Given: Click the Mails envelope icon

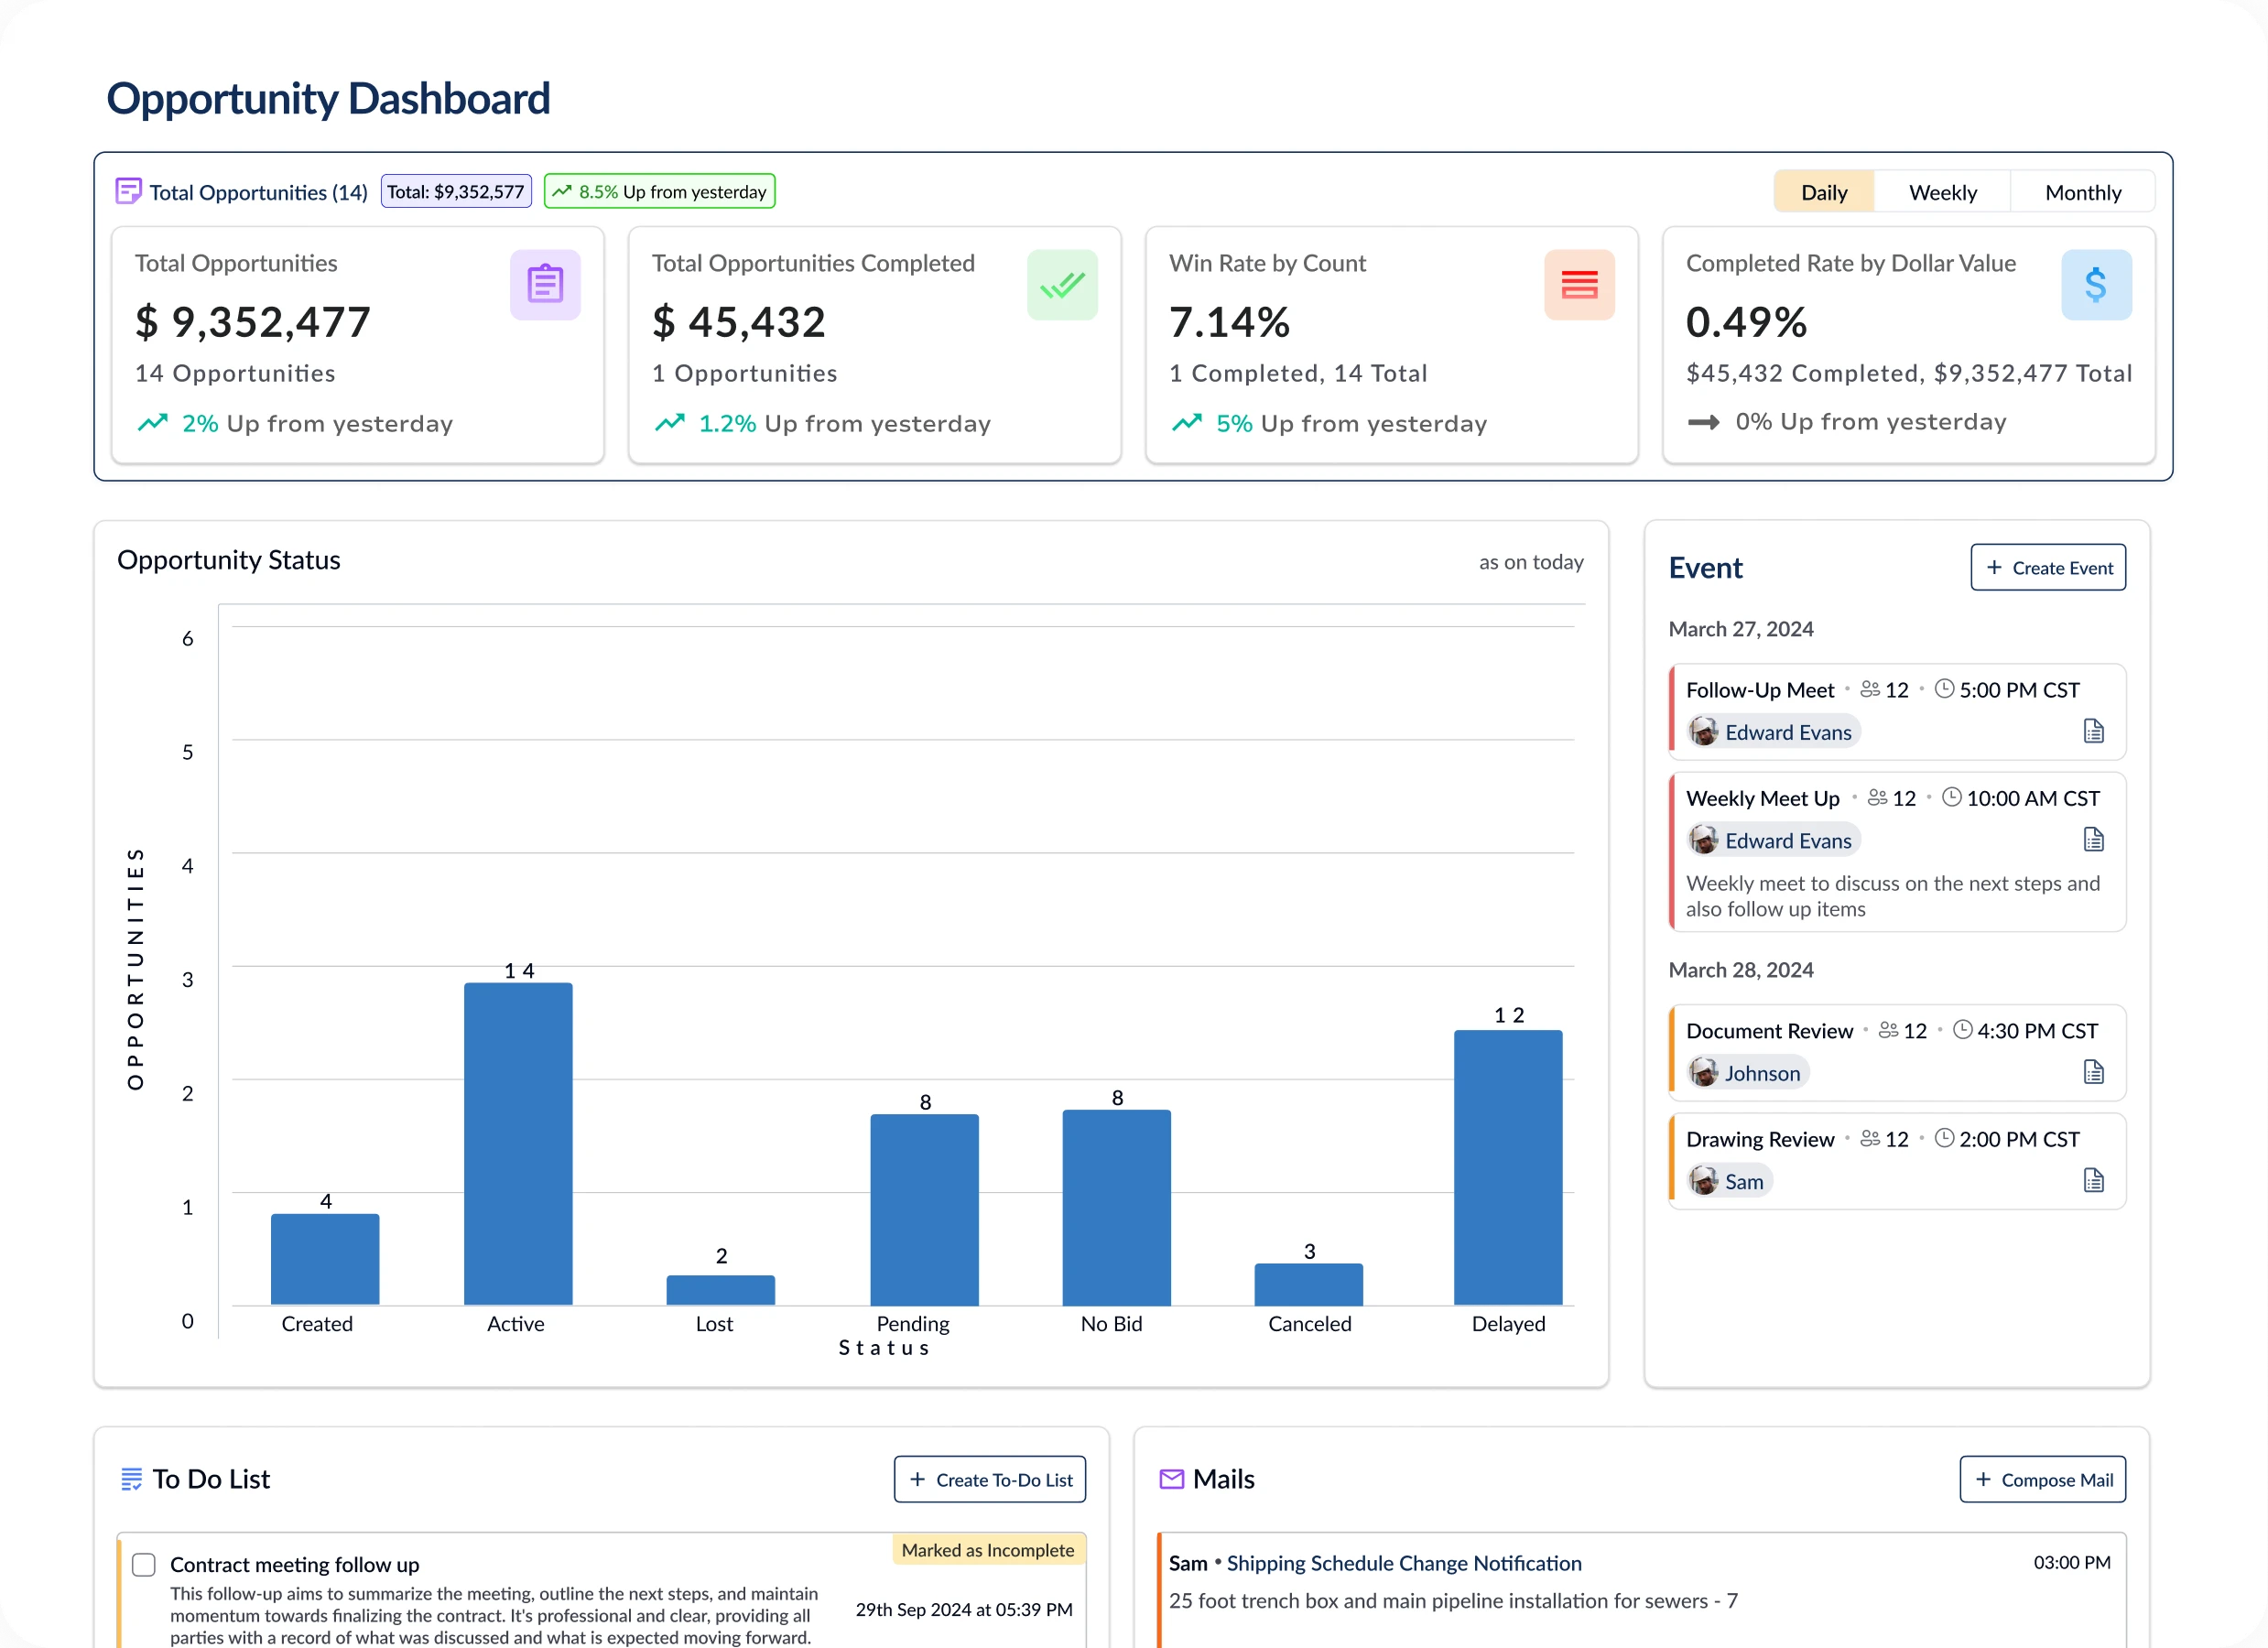Looking at the screenshot, I should (1171, 1479).
